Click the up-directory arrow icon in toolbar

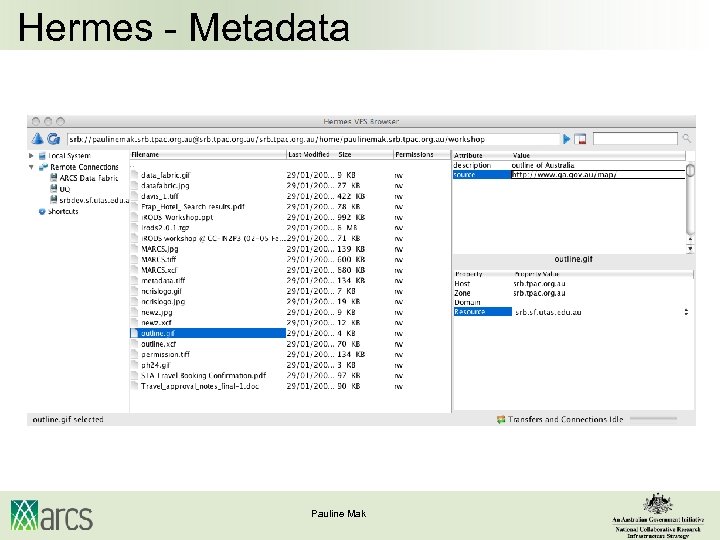[x=38, y=138]
